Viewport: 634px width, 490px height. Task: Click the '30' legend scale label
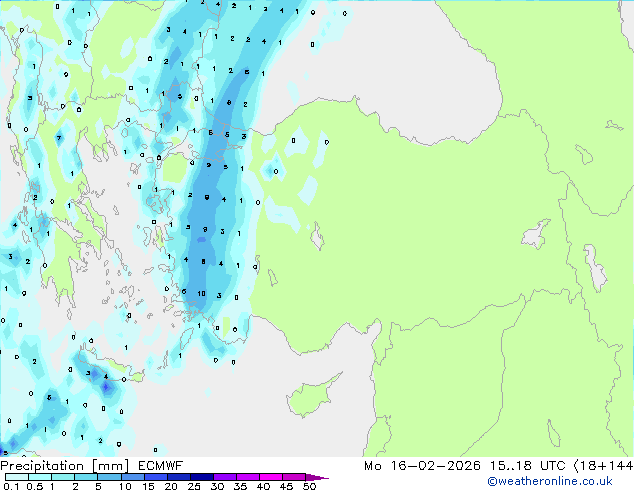217,486
